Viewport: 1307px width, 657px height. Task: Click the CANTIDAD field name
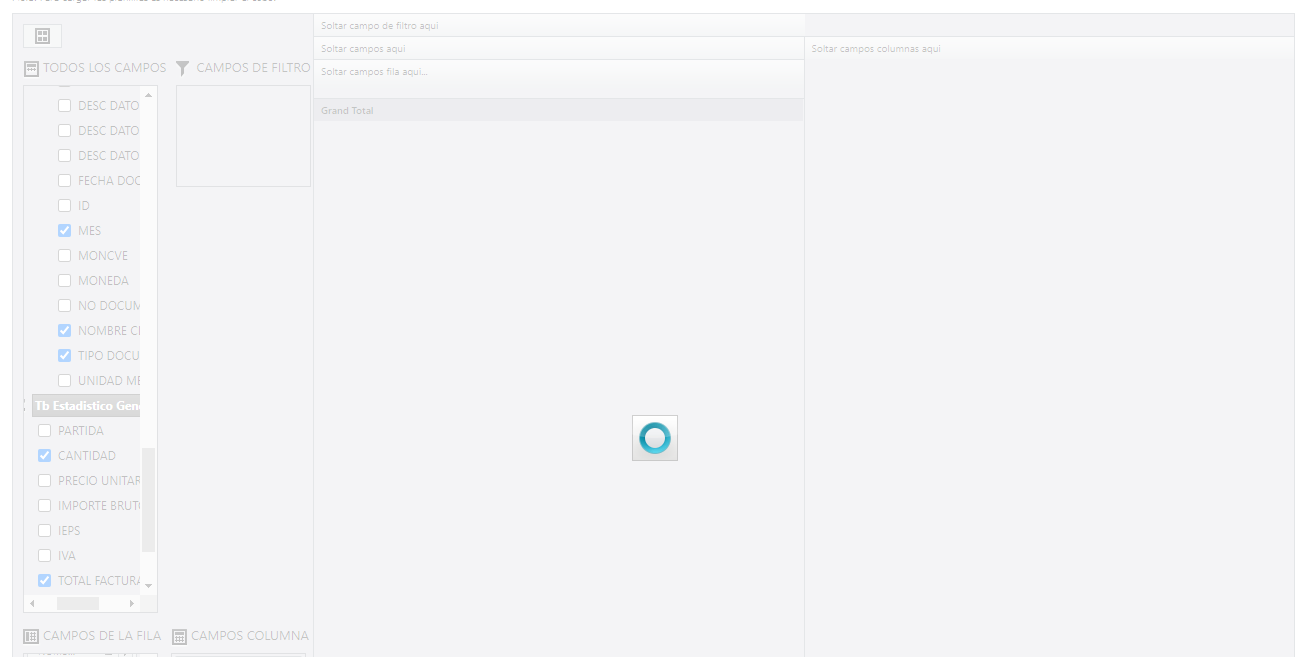point(87,456)
